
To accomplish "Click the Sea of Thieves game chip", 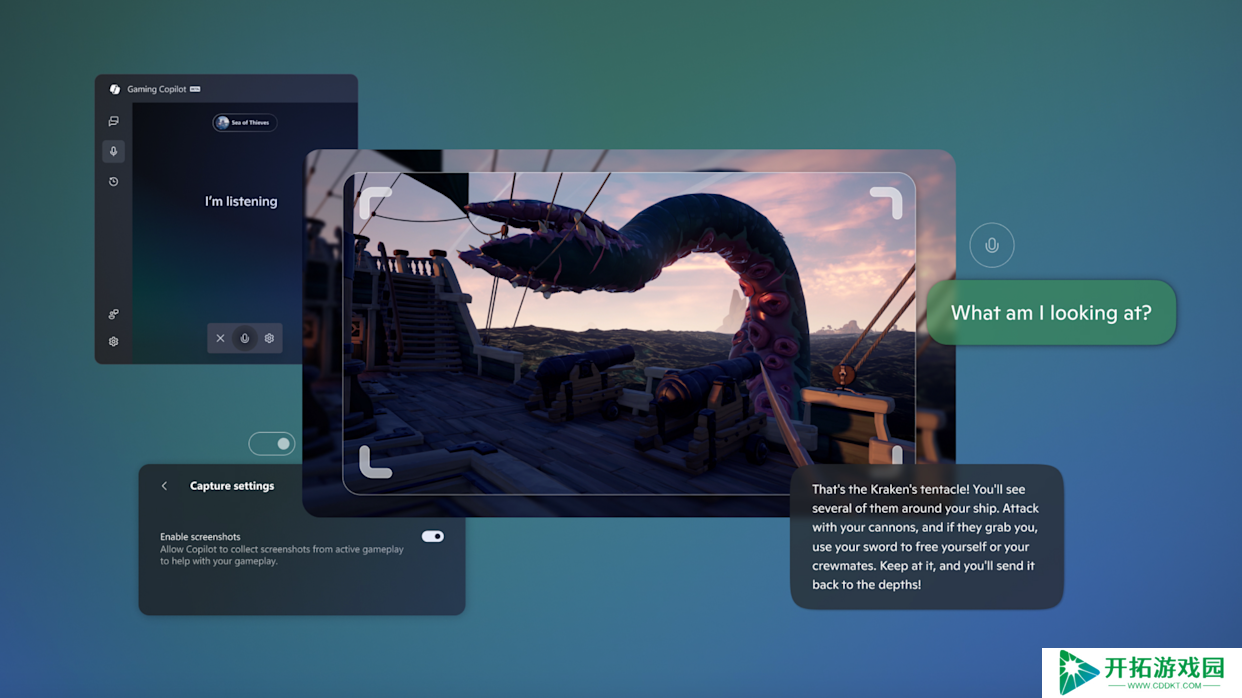I will click(x=244, y=123).
